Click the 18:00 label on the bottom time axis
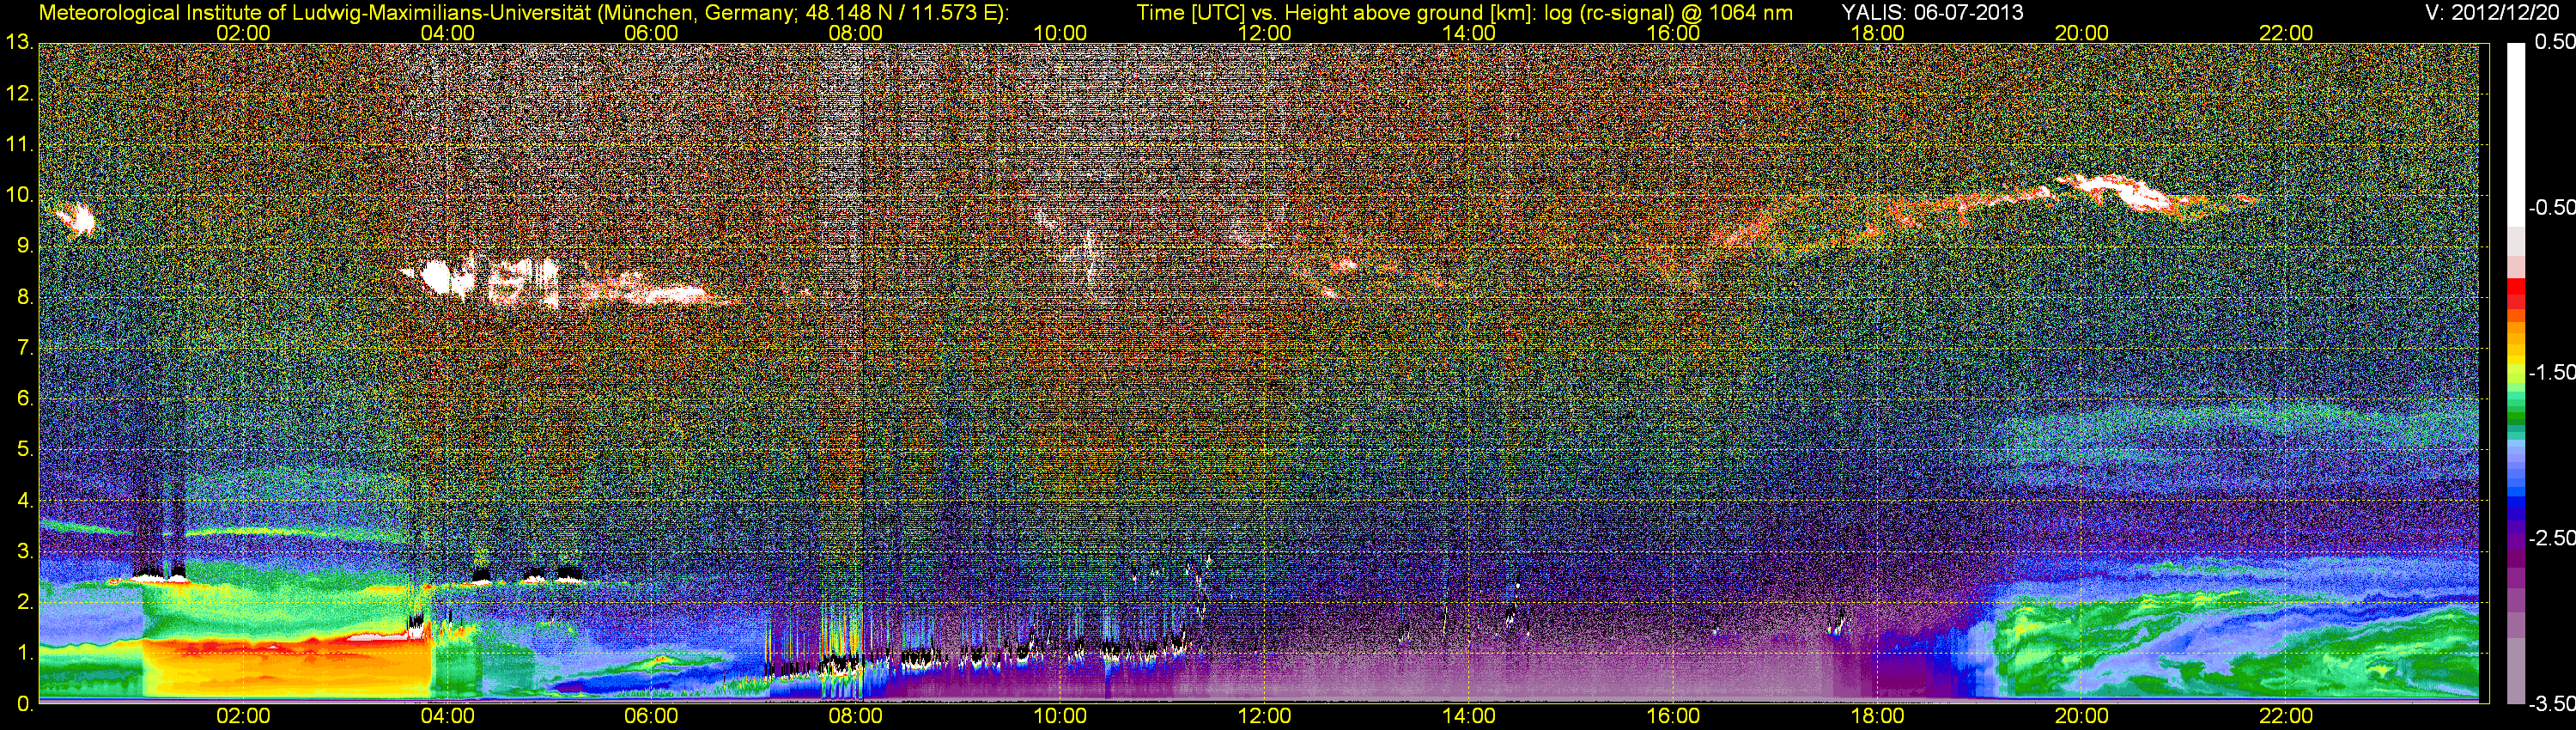The image size is (2576, 730). tap(1878, 716)
